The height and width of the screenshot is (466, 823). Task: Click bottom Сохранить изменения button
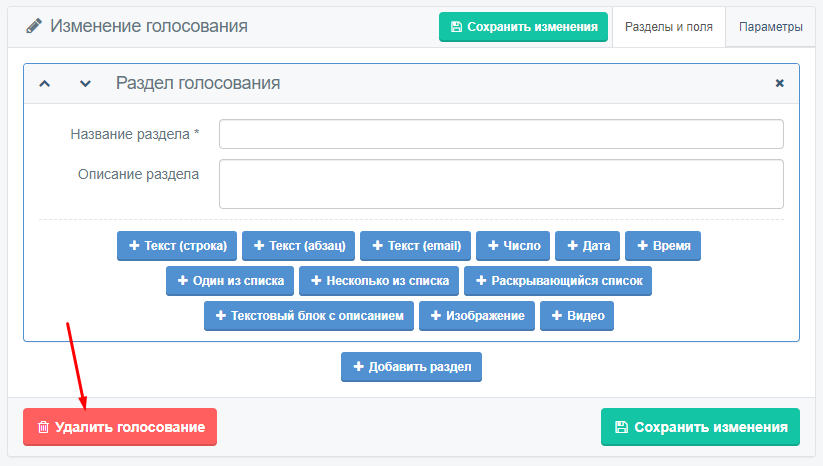700,427
